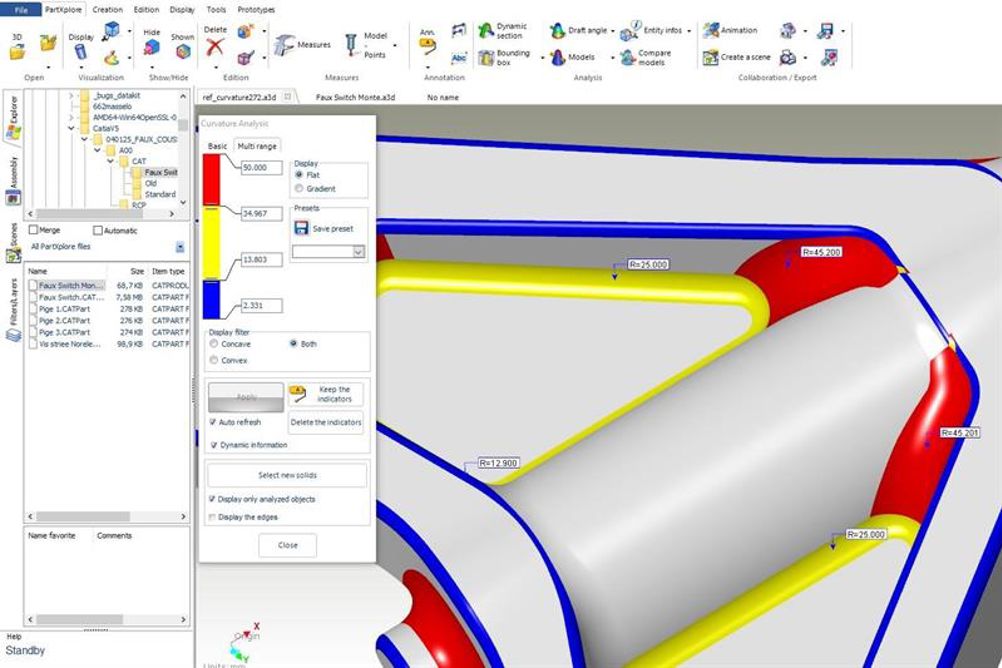The width and height of the screenshot is (1002, 668).
Task: Expand the Model Points dropdown arrow
Action: pyautogui.click(x=395, y=45)
